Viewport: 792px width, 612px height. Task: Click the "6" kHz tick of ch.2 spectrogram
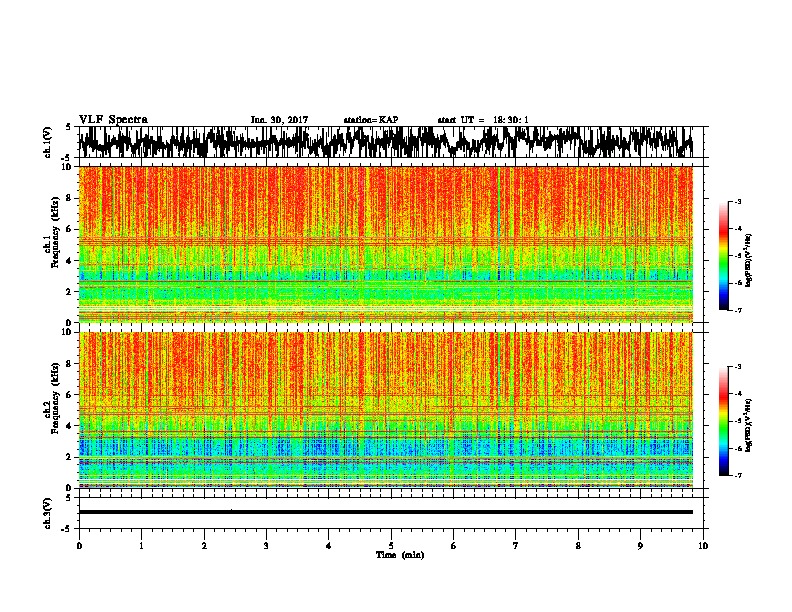(69, 394)
